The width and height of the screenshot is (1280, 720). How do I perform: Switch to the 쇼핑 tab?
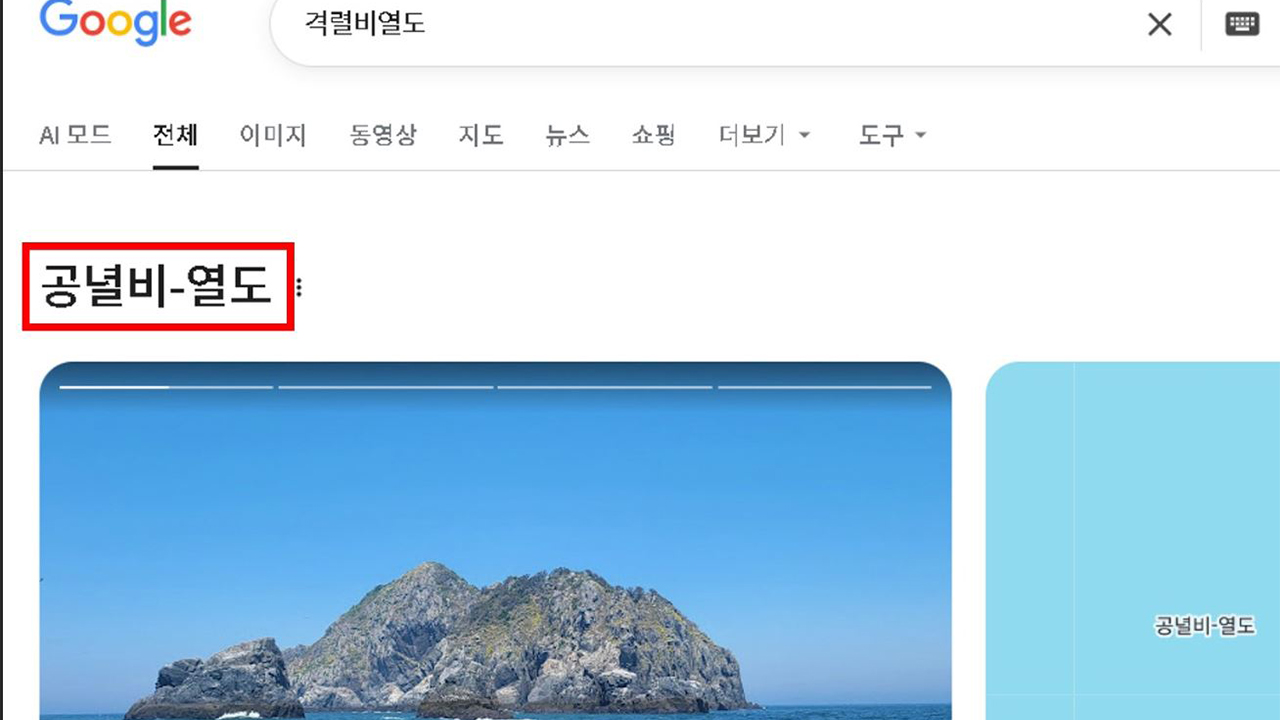(654, 135)
